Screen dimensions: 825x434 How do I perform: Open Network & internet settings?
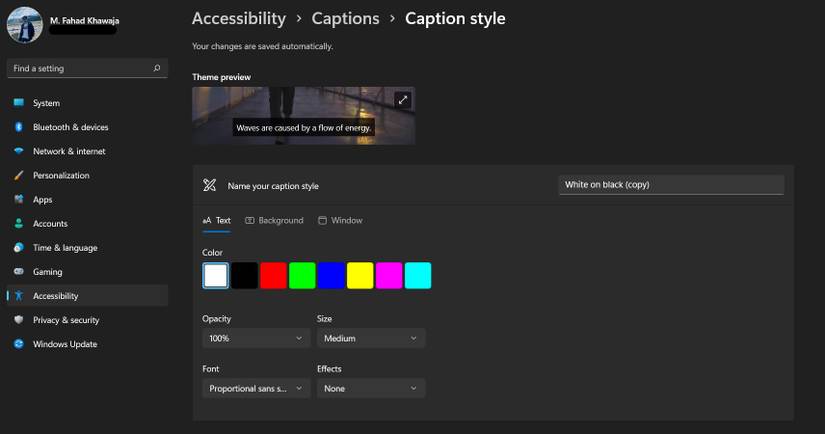tap(69, 152)
